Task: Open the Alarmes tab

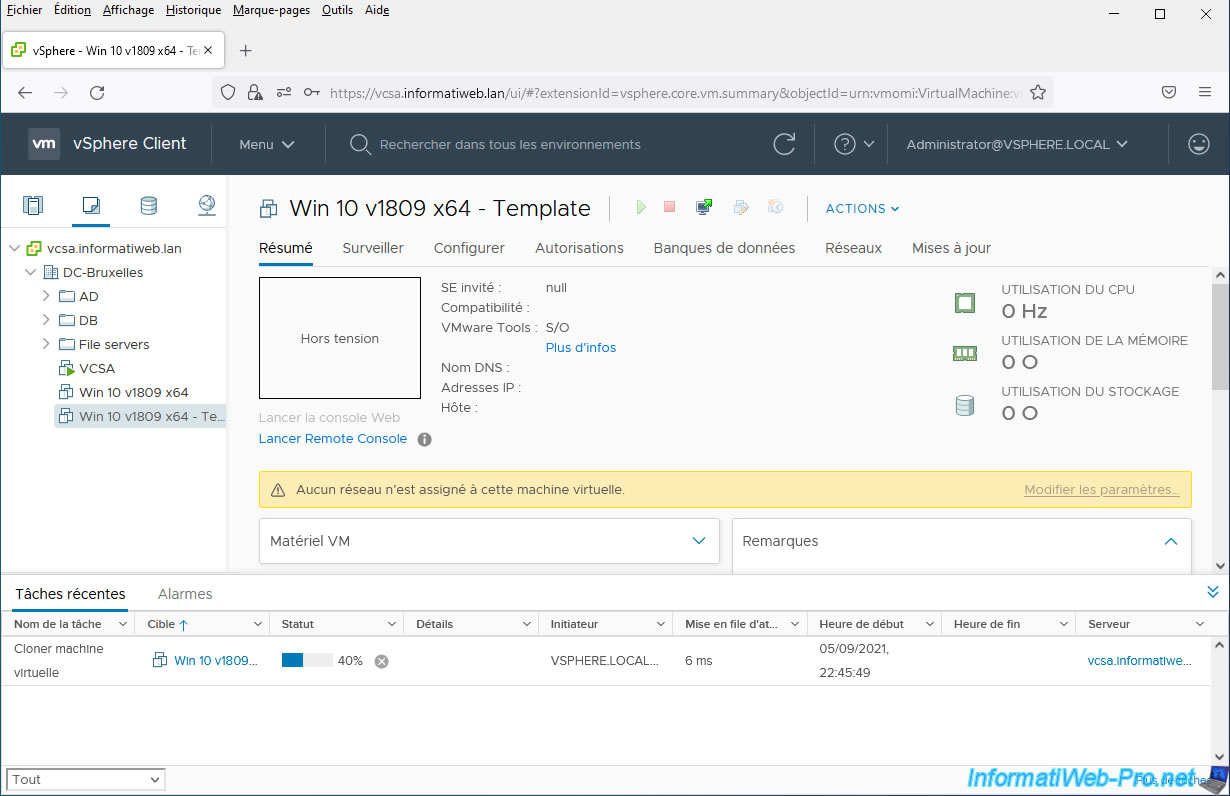Action: 185,594
